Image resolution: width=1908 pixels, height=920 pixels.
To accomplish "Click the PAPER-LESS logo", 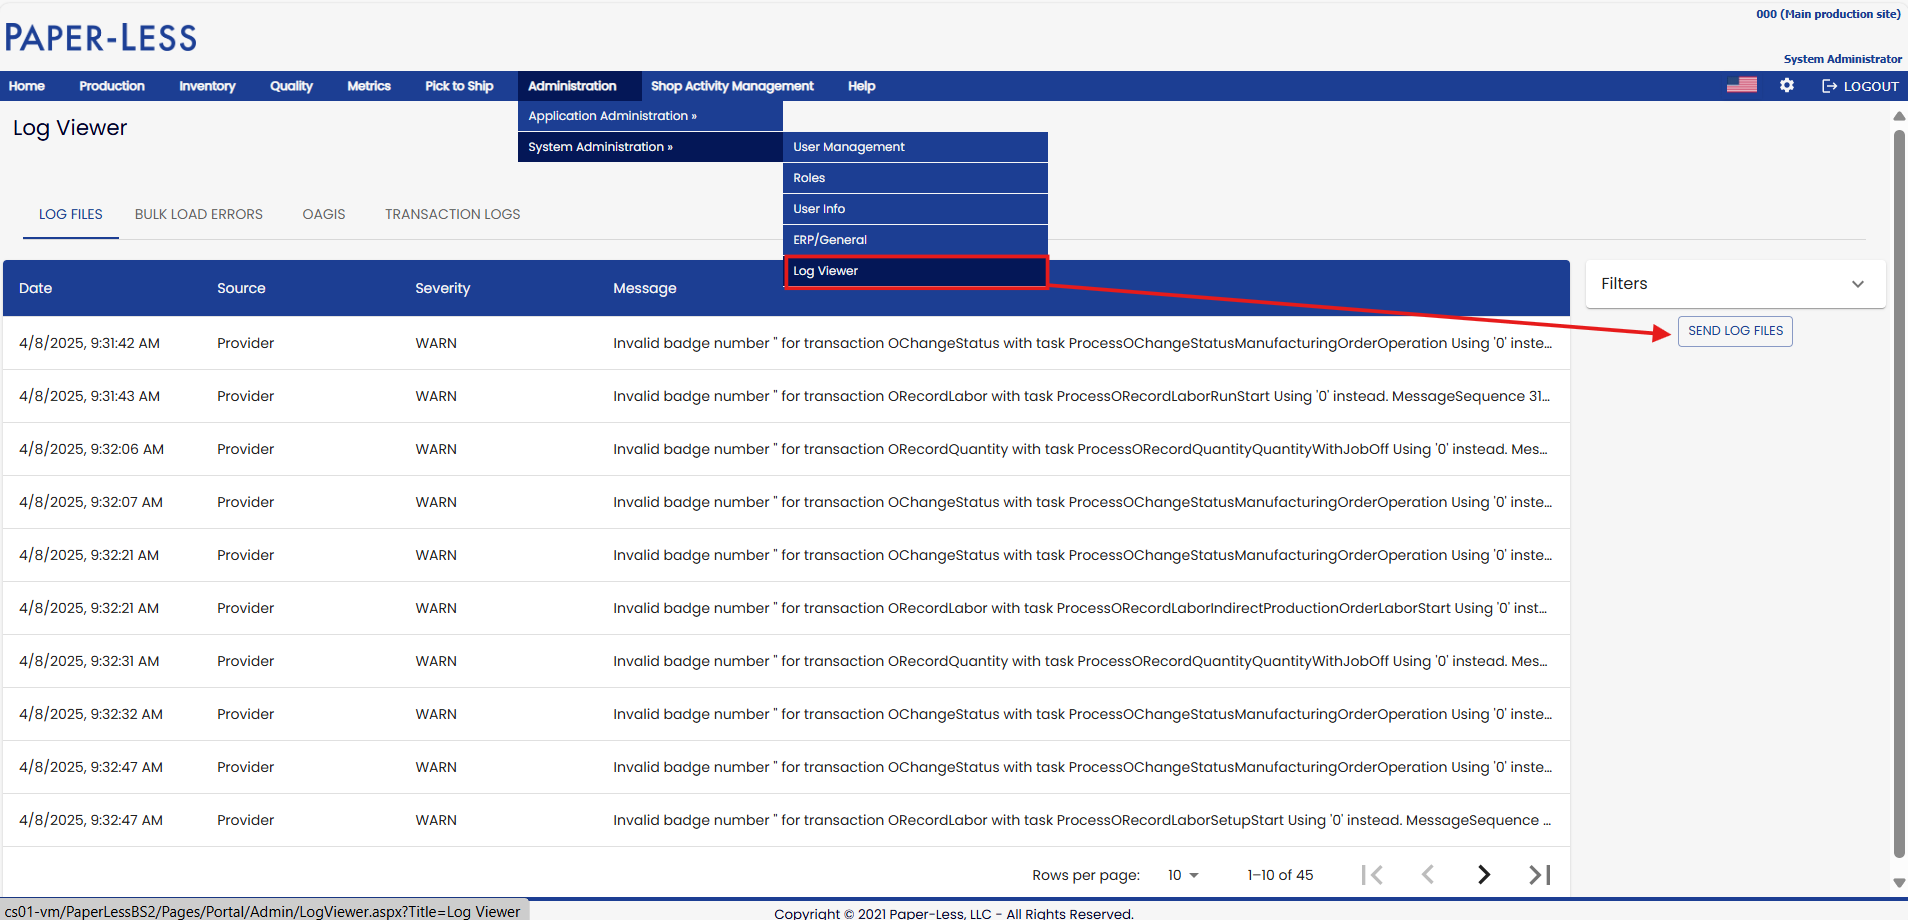I will click(x=101, y=38).
